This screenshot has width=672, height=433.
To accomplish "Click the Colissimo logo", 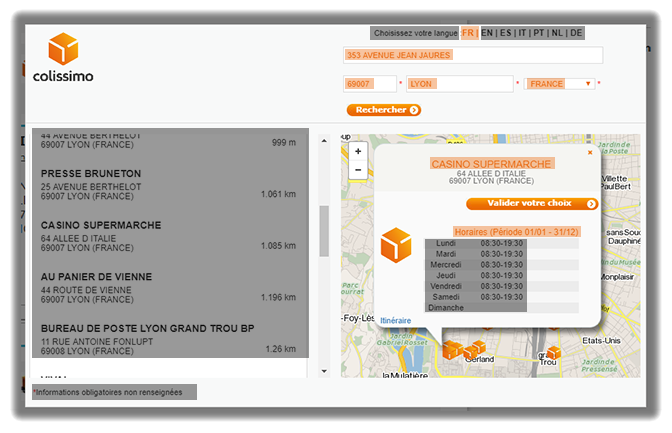I will point(63,58).
